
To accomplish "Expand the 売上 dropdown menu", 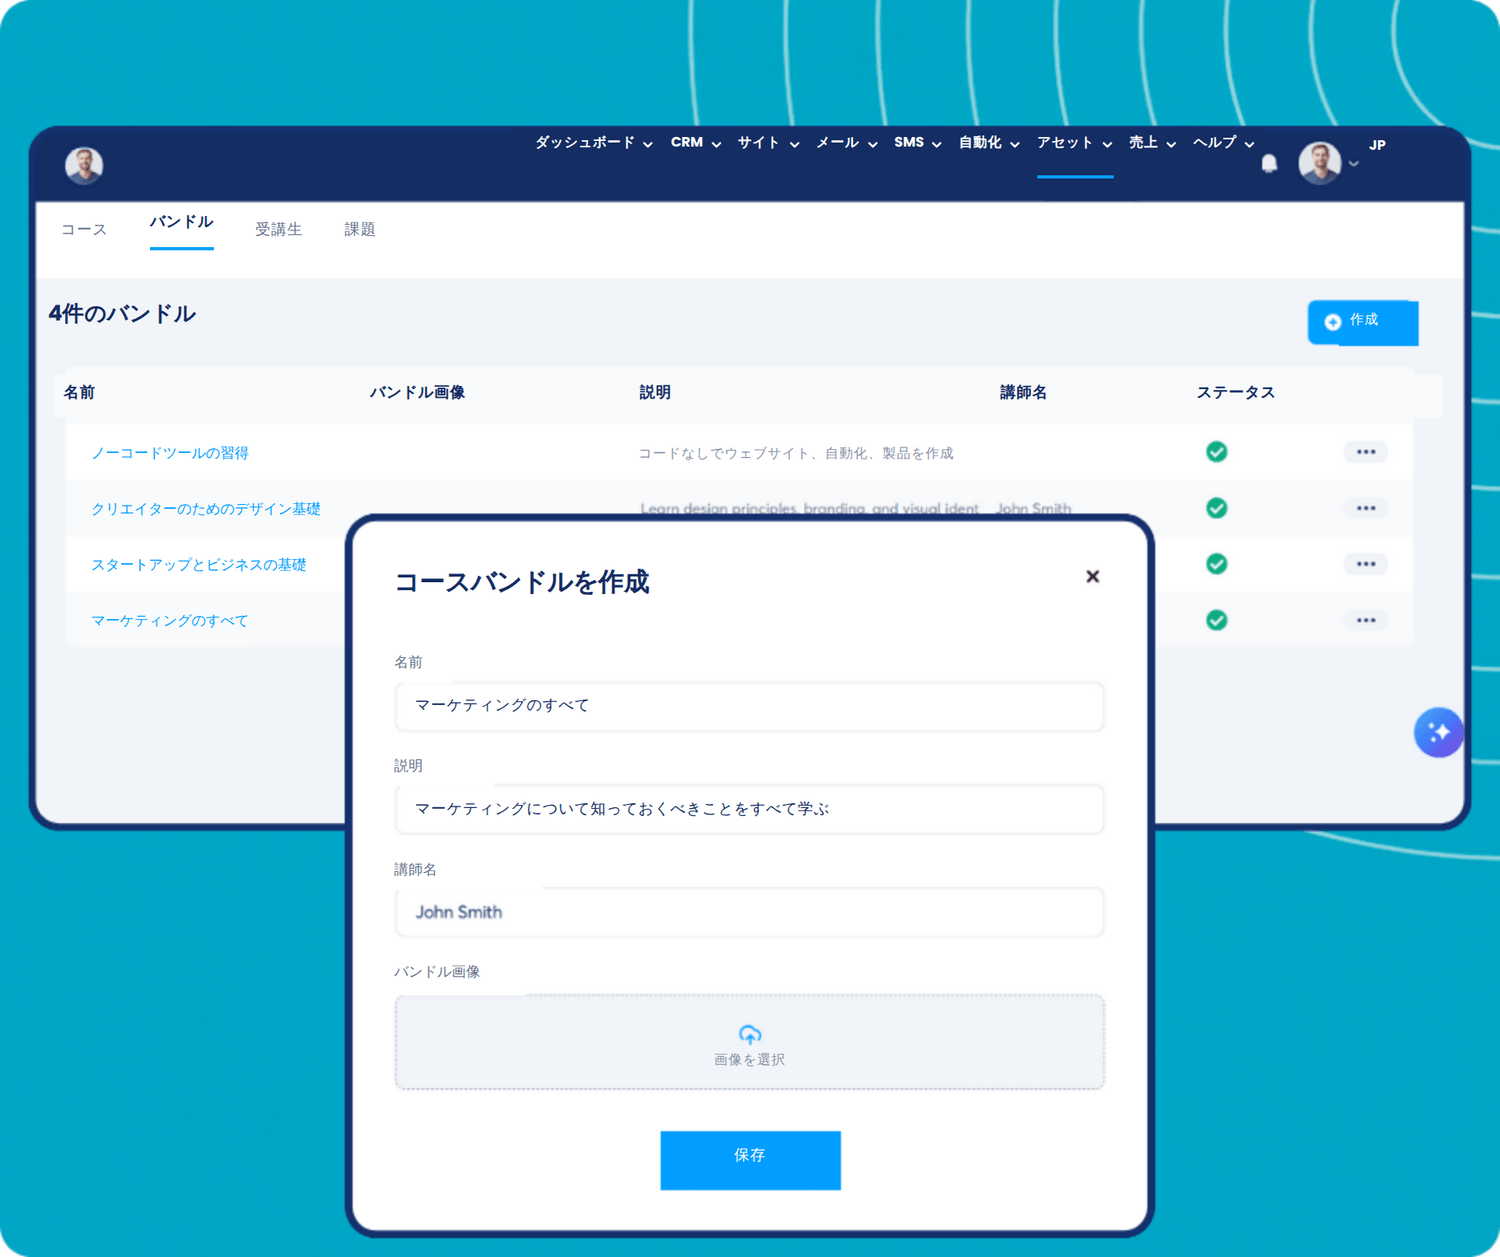I will pos(1152,143).
